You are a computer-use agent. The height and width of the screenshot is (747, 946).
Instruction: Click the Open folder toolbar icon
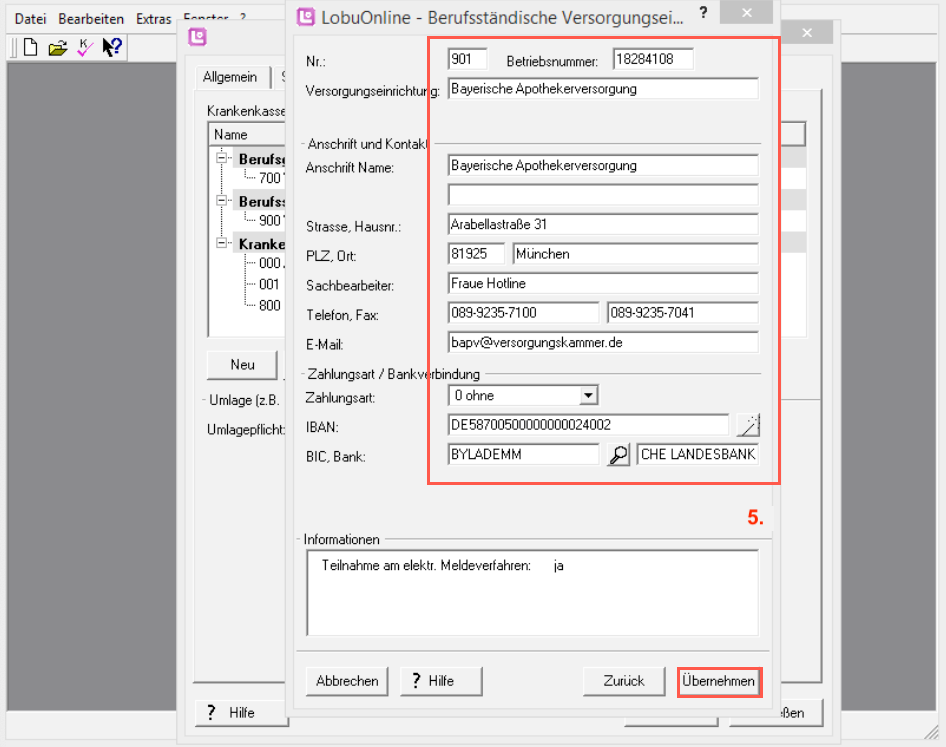[x=58, y=48]
